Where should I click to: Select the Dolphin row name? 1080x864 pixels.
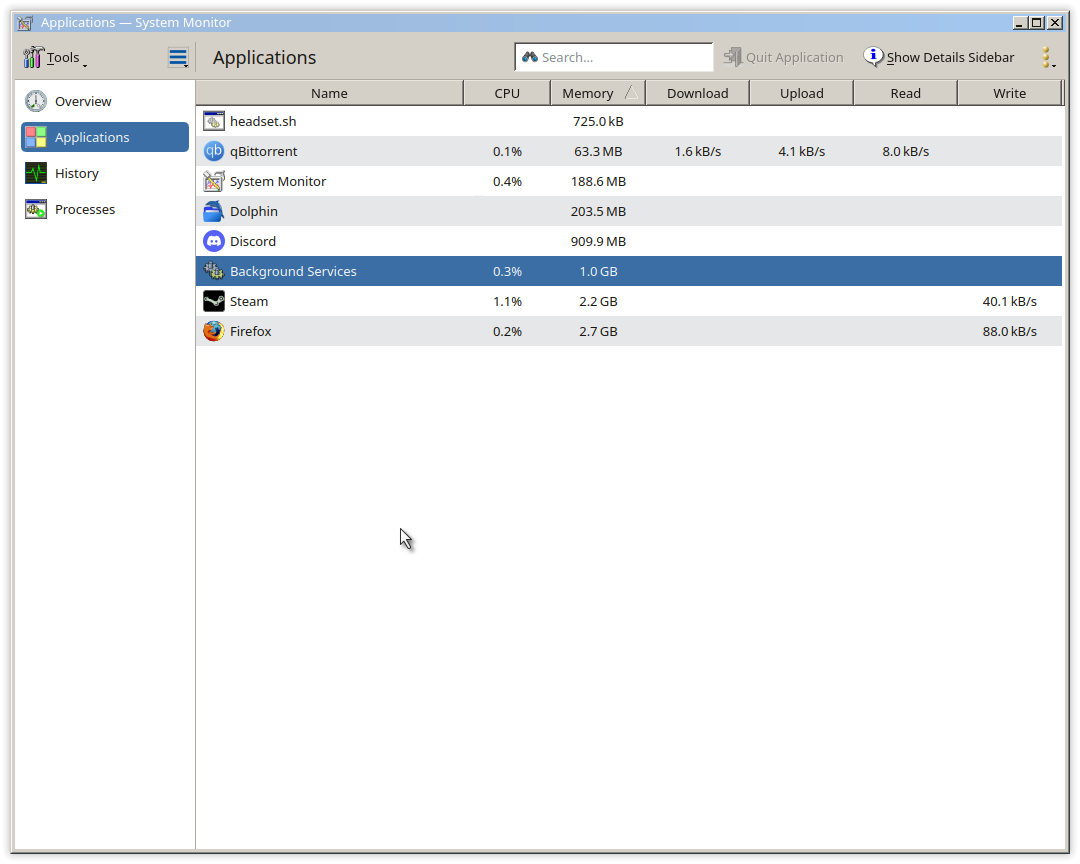click(x=254, y=212)
